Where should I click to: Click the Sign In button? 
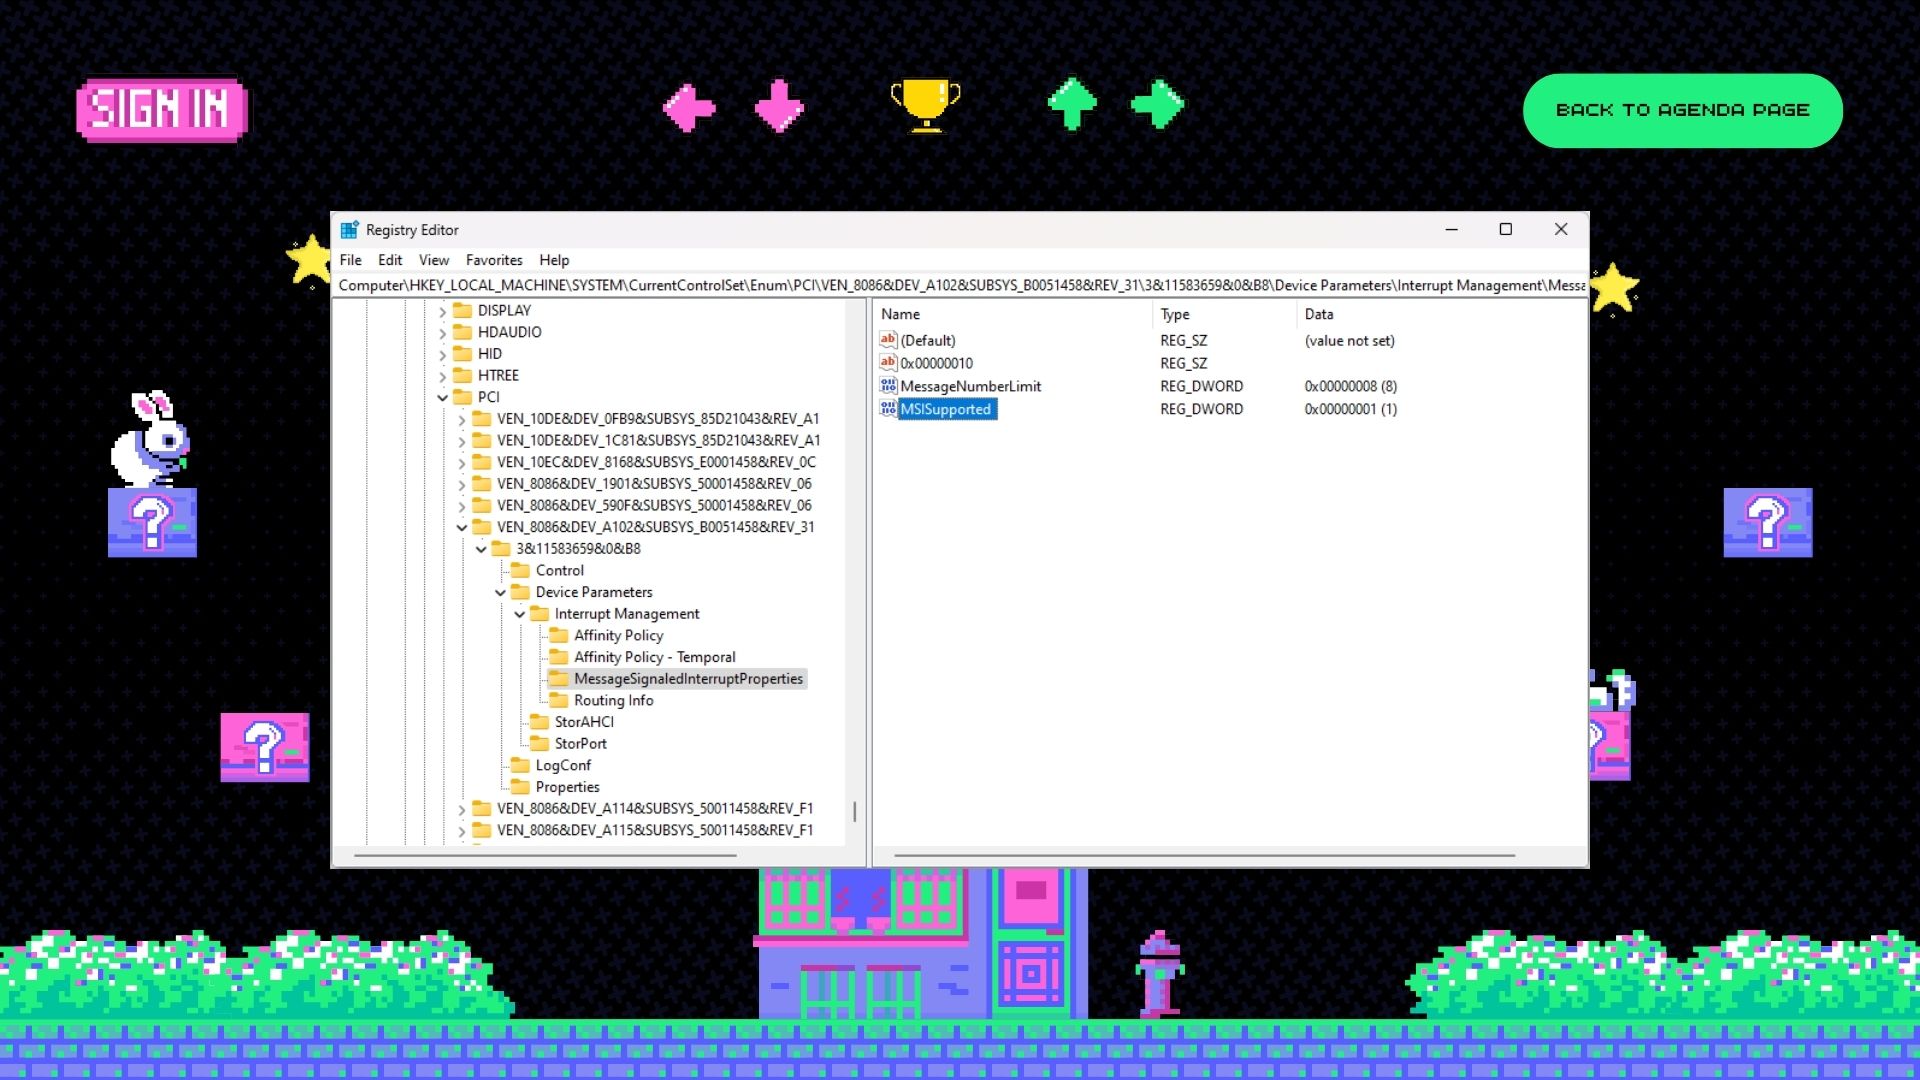coord(161,110)
